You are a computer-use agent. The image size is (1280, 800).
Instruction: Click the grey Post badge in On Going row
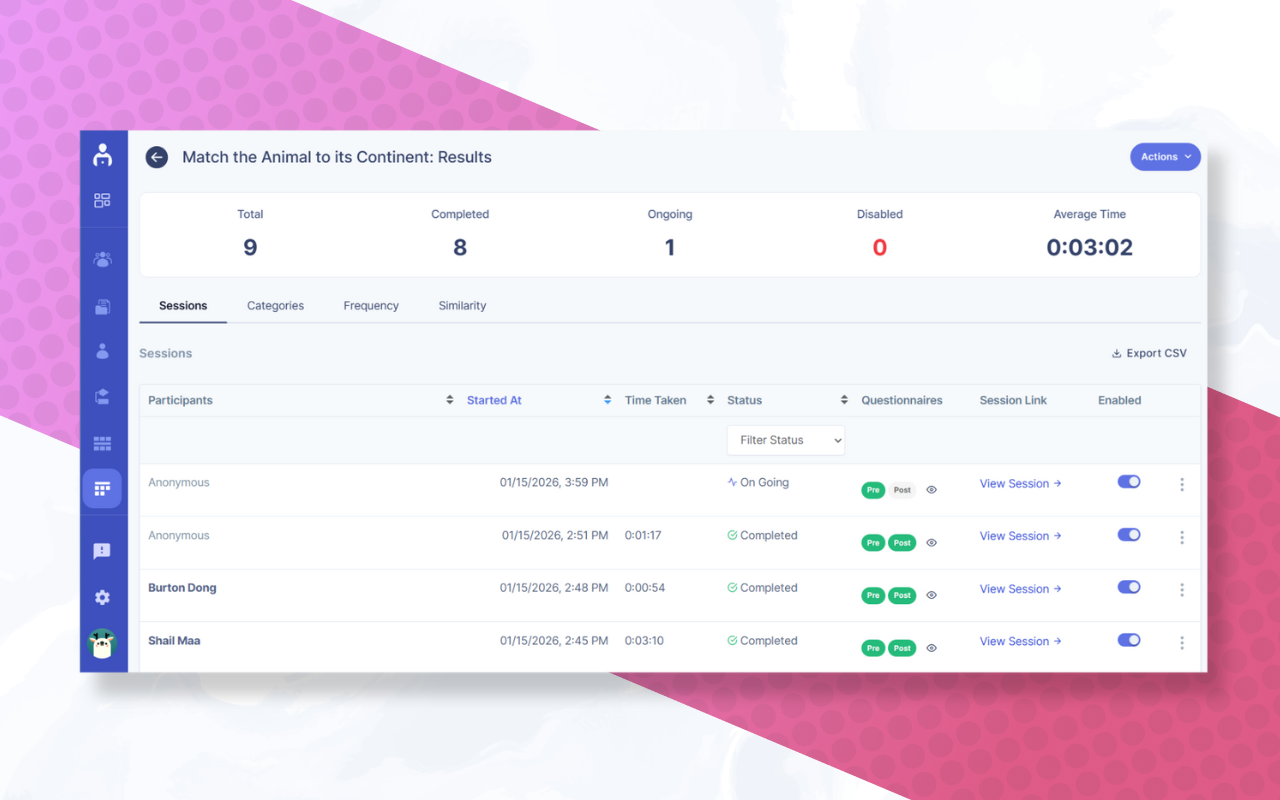[902, 490]
